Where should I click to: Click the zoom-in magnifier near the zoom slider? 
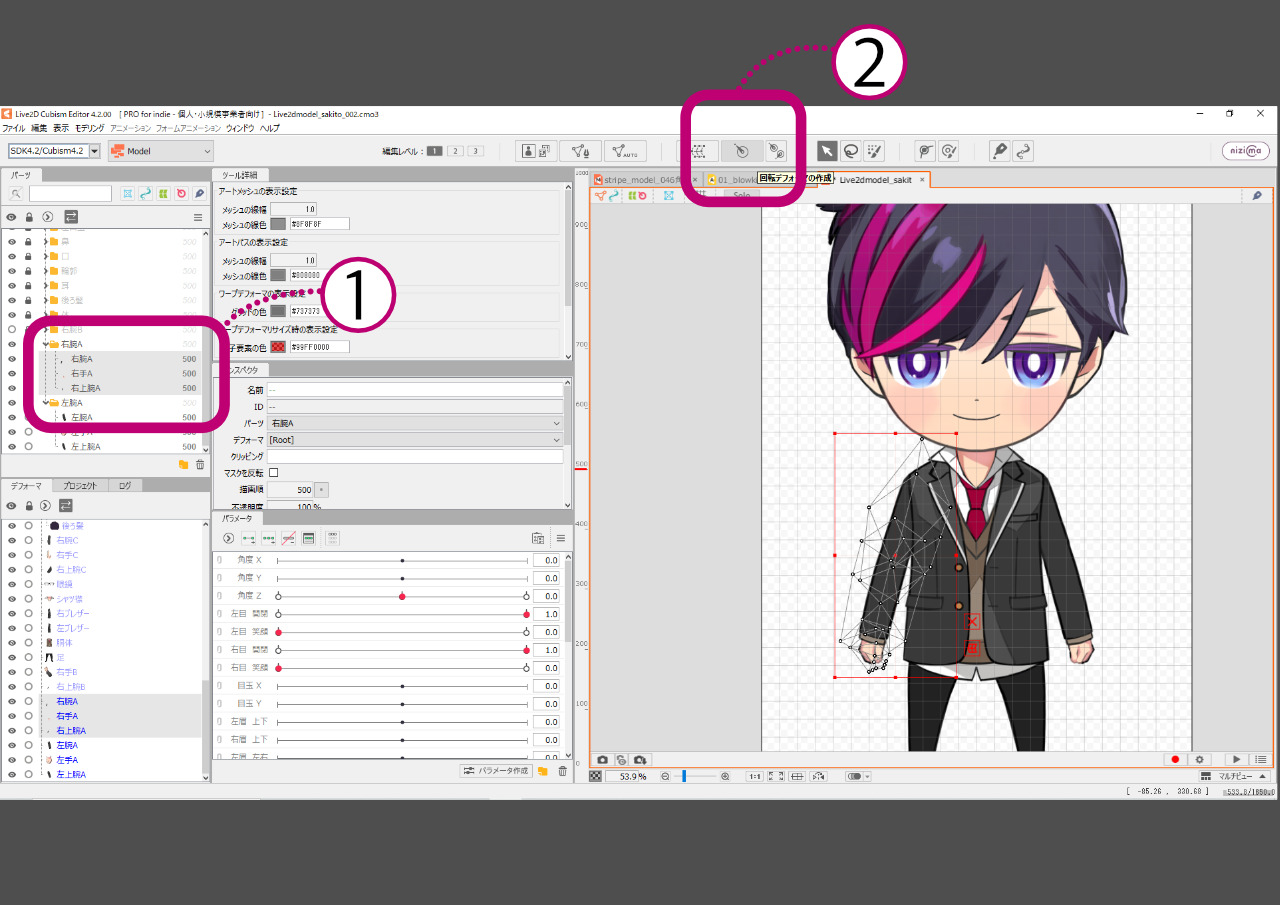tap(725, 776)
